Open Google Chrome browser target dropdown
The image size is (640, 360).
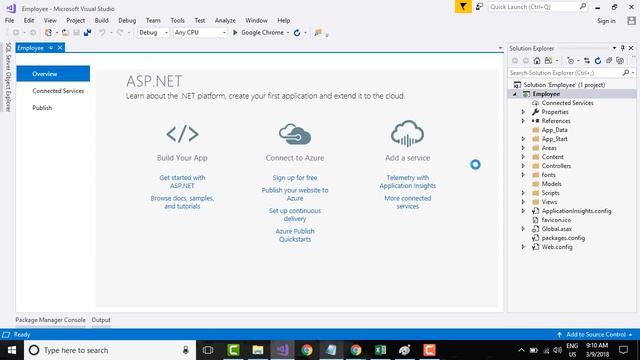click(x=288, y=33)
